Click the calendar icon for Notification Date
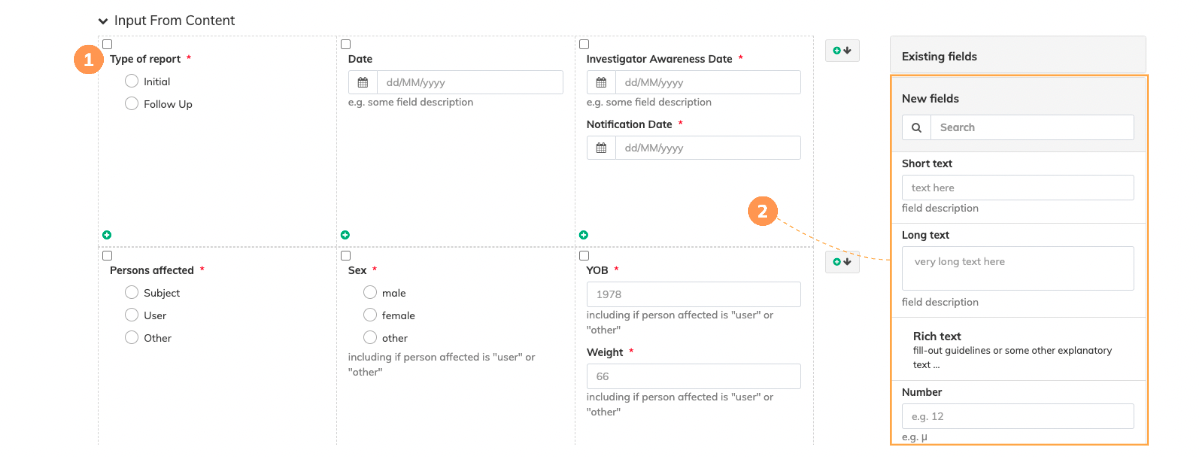This screenshot has width=1199, height=457. (x=601, y=148)
